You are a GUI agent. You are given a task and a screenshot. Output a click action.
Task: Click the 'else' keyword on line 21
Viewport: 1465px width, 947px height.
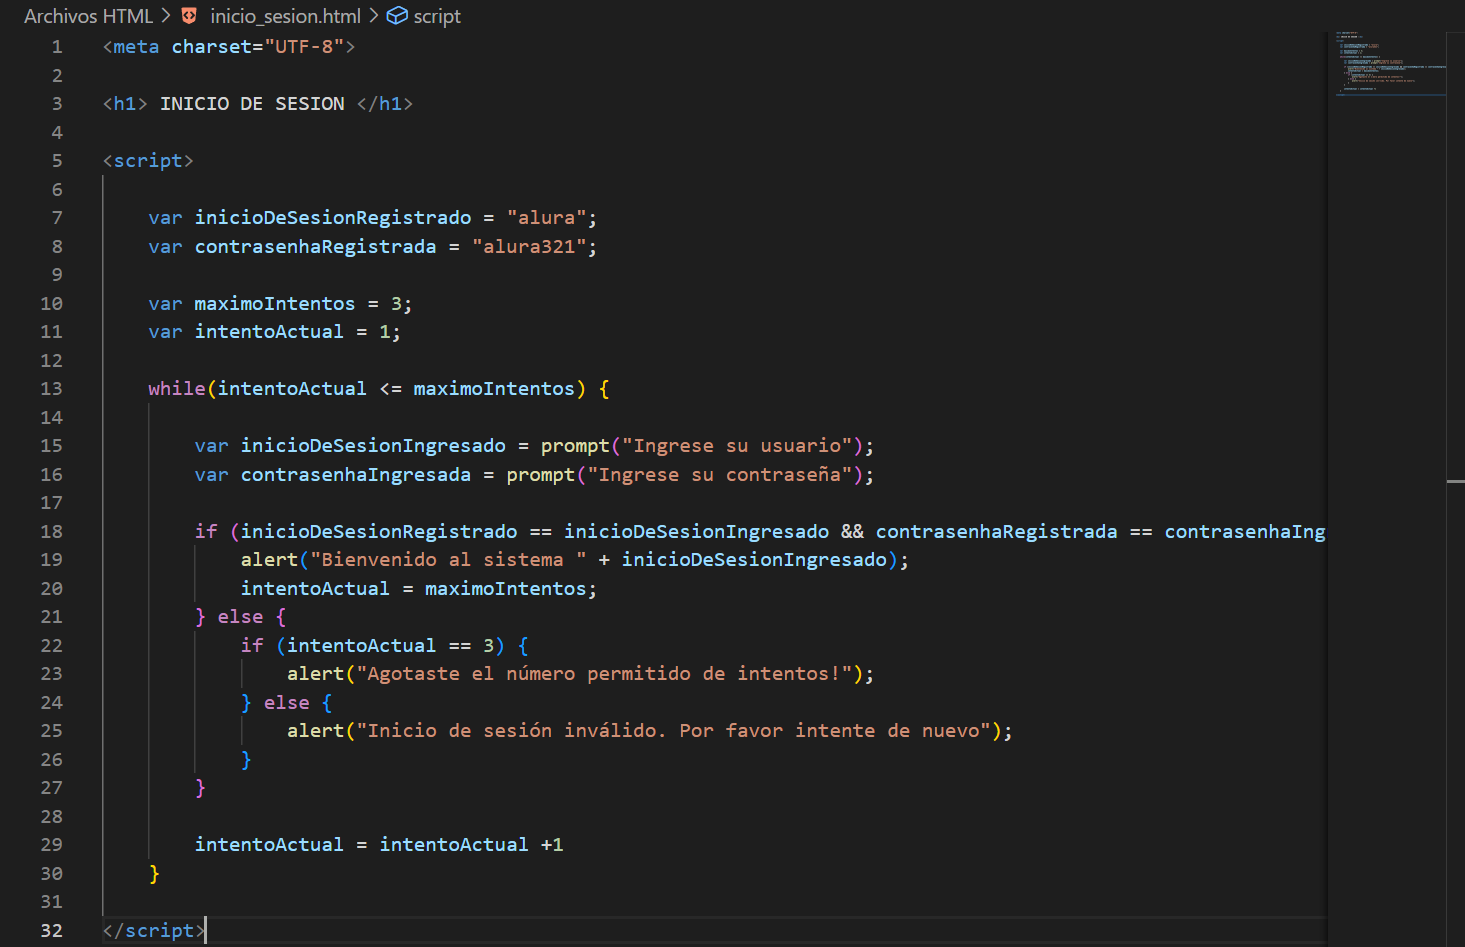241,617
